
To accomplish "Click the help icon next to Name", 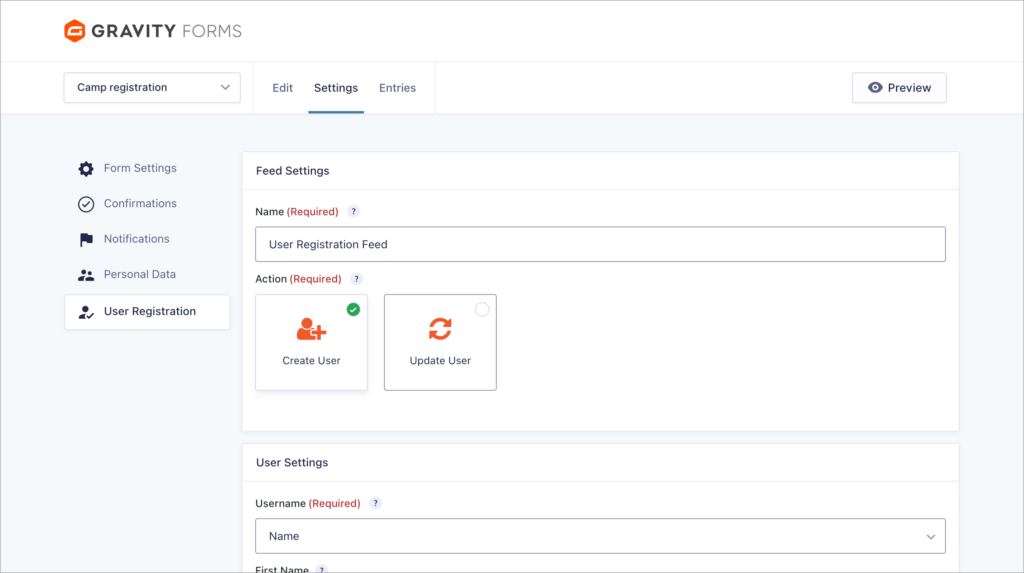I will pos(353,212).
